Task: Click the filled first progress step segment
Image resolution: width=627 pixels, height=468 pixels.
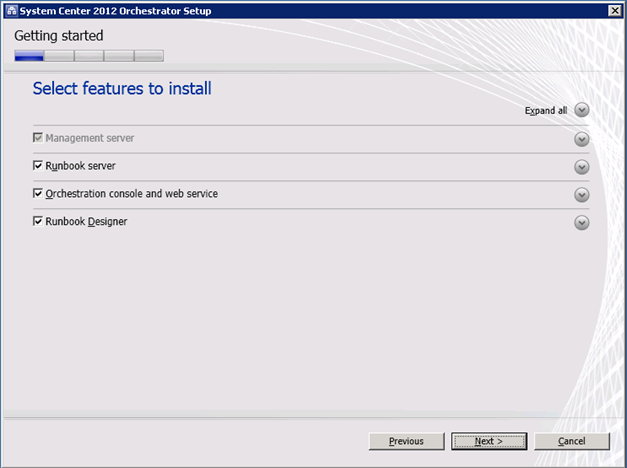Action: (x=29, y=56)
